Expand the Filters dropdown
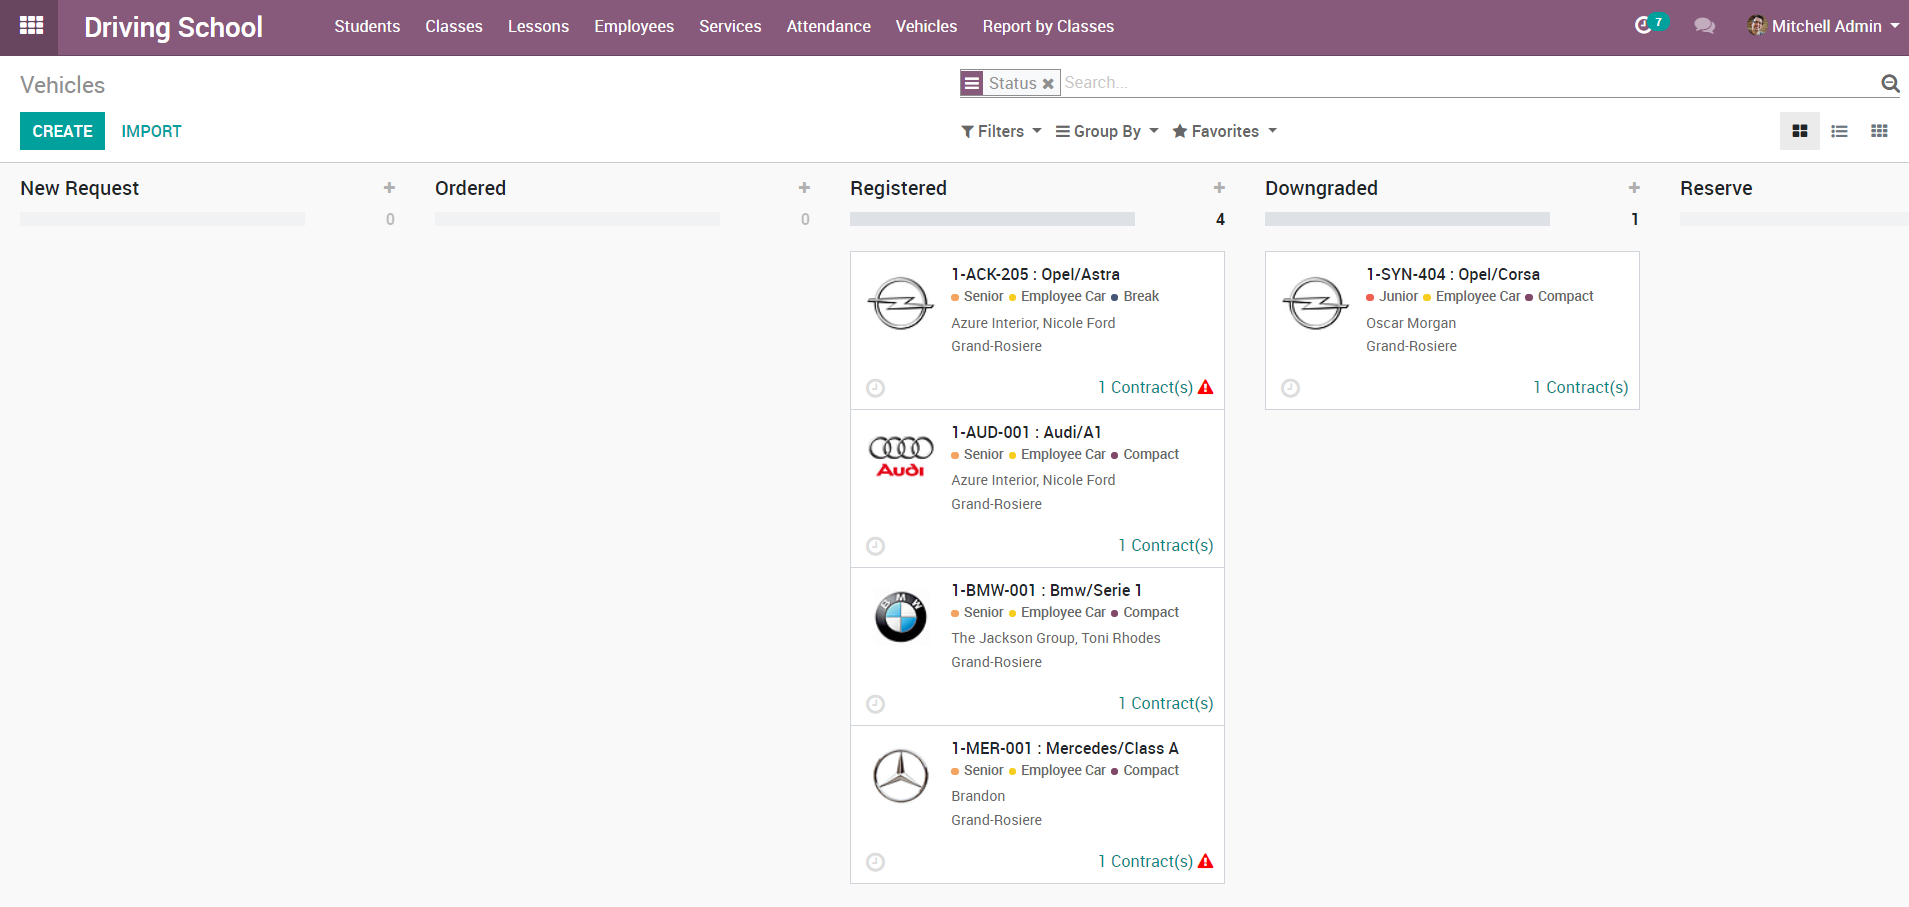1909x907 pixels. pos(1001,131)
